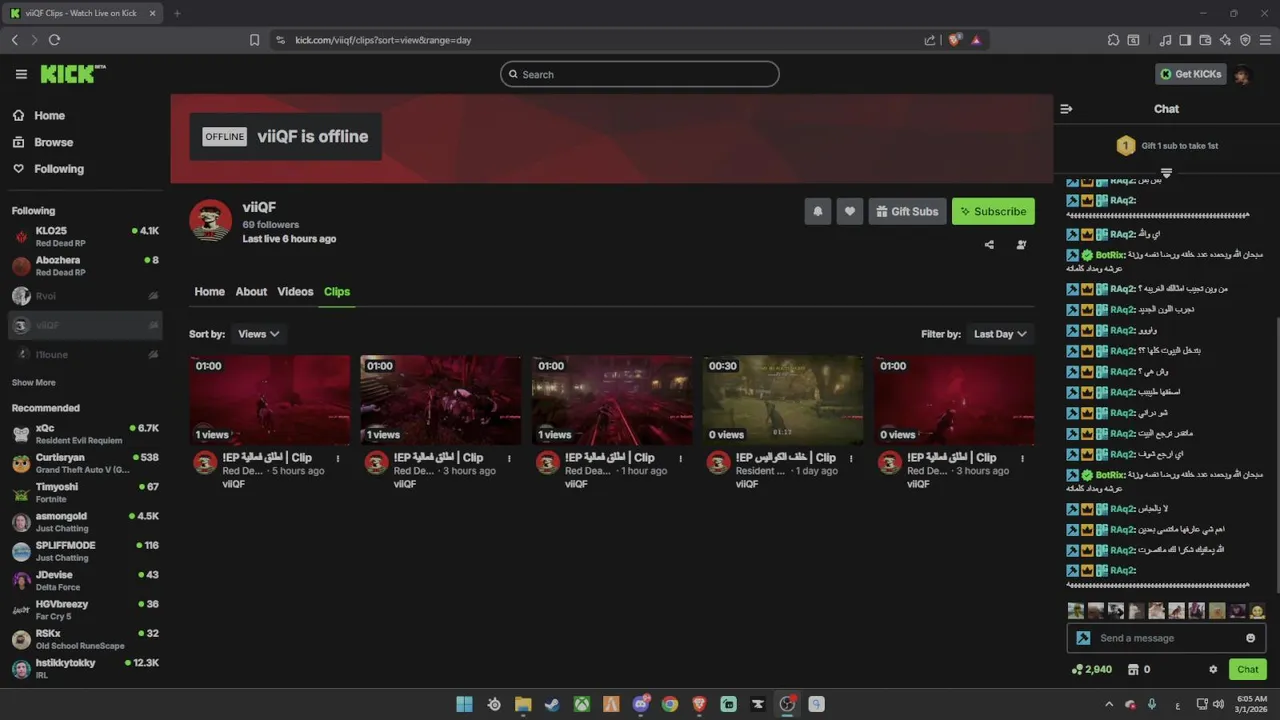Open Abozhera channel in Following list
This screenshot has width=1280, height=720.
[x=85, y=266]
